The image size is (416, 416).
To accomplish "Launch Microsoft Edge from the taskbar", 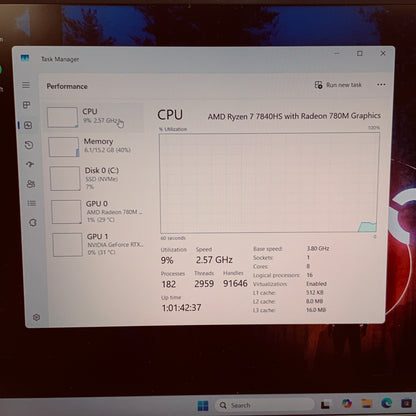I will click(x=387, y=403).
